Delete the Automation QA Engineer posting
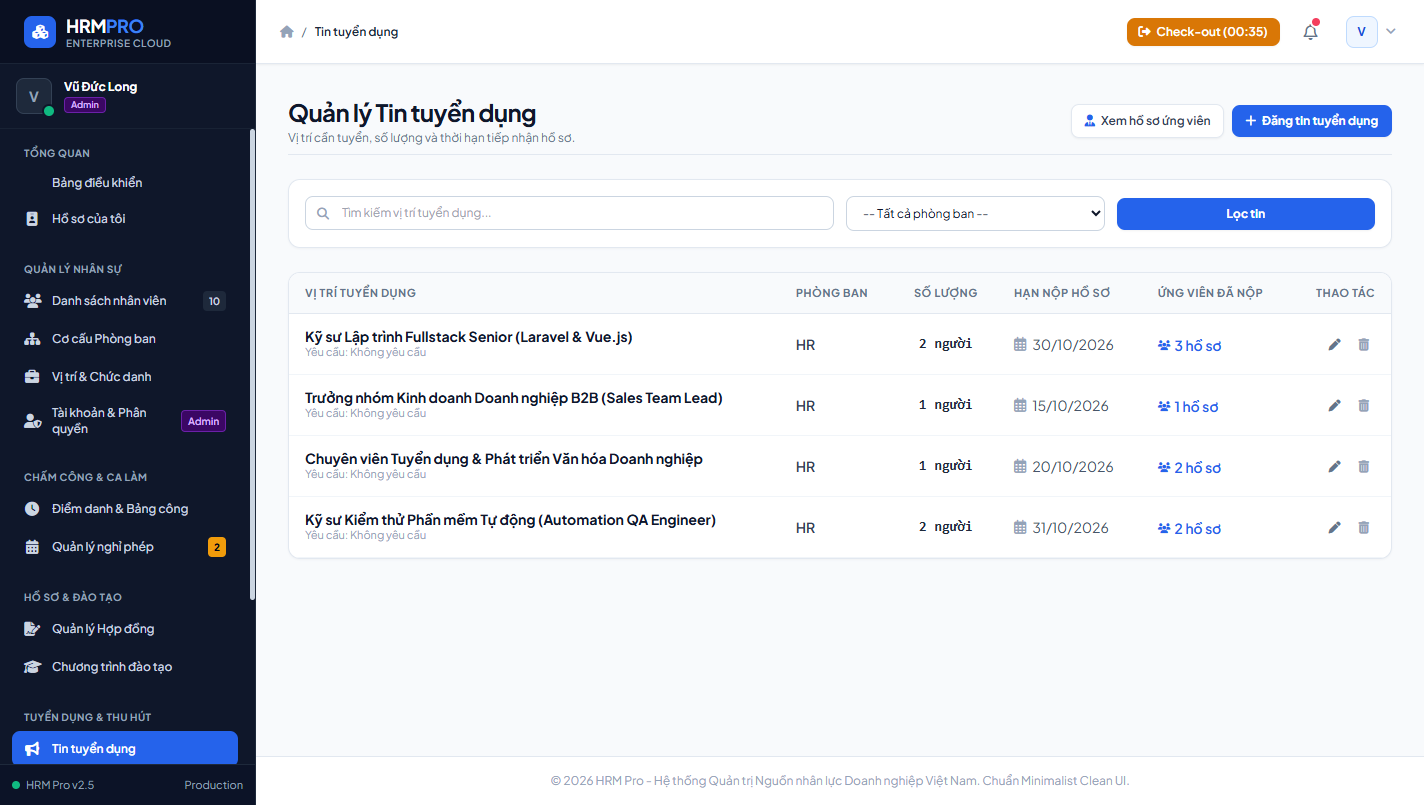The width and height of the screenshot is (1424, 805). tap(1364, 527)
